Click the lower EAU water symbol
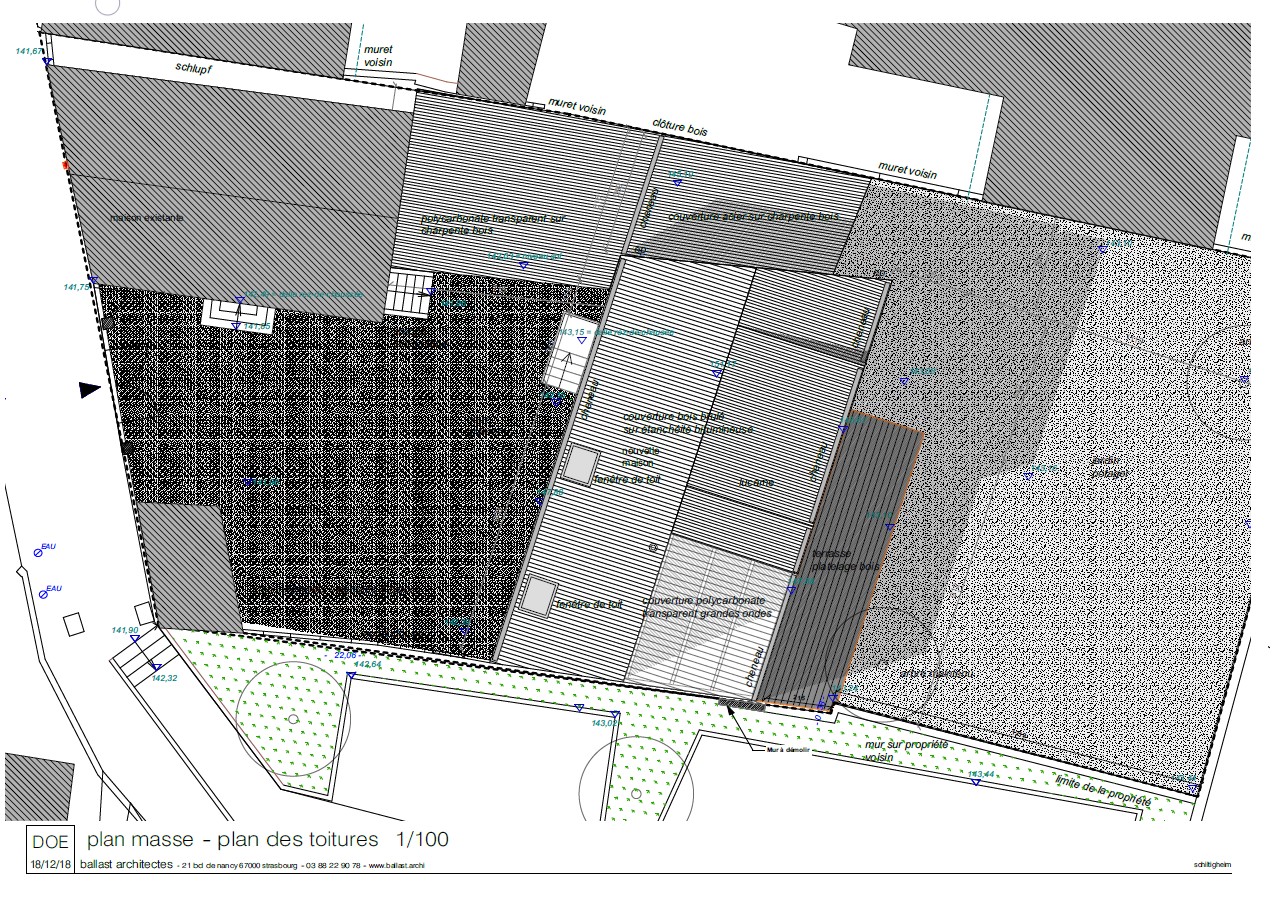This screenshot has width=1277, height=901. click(44, 593)
